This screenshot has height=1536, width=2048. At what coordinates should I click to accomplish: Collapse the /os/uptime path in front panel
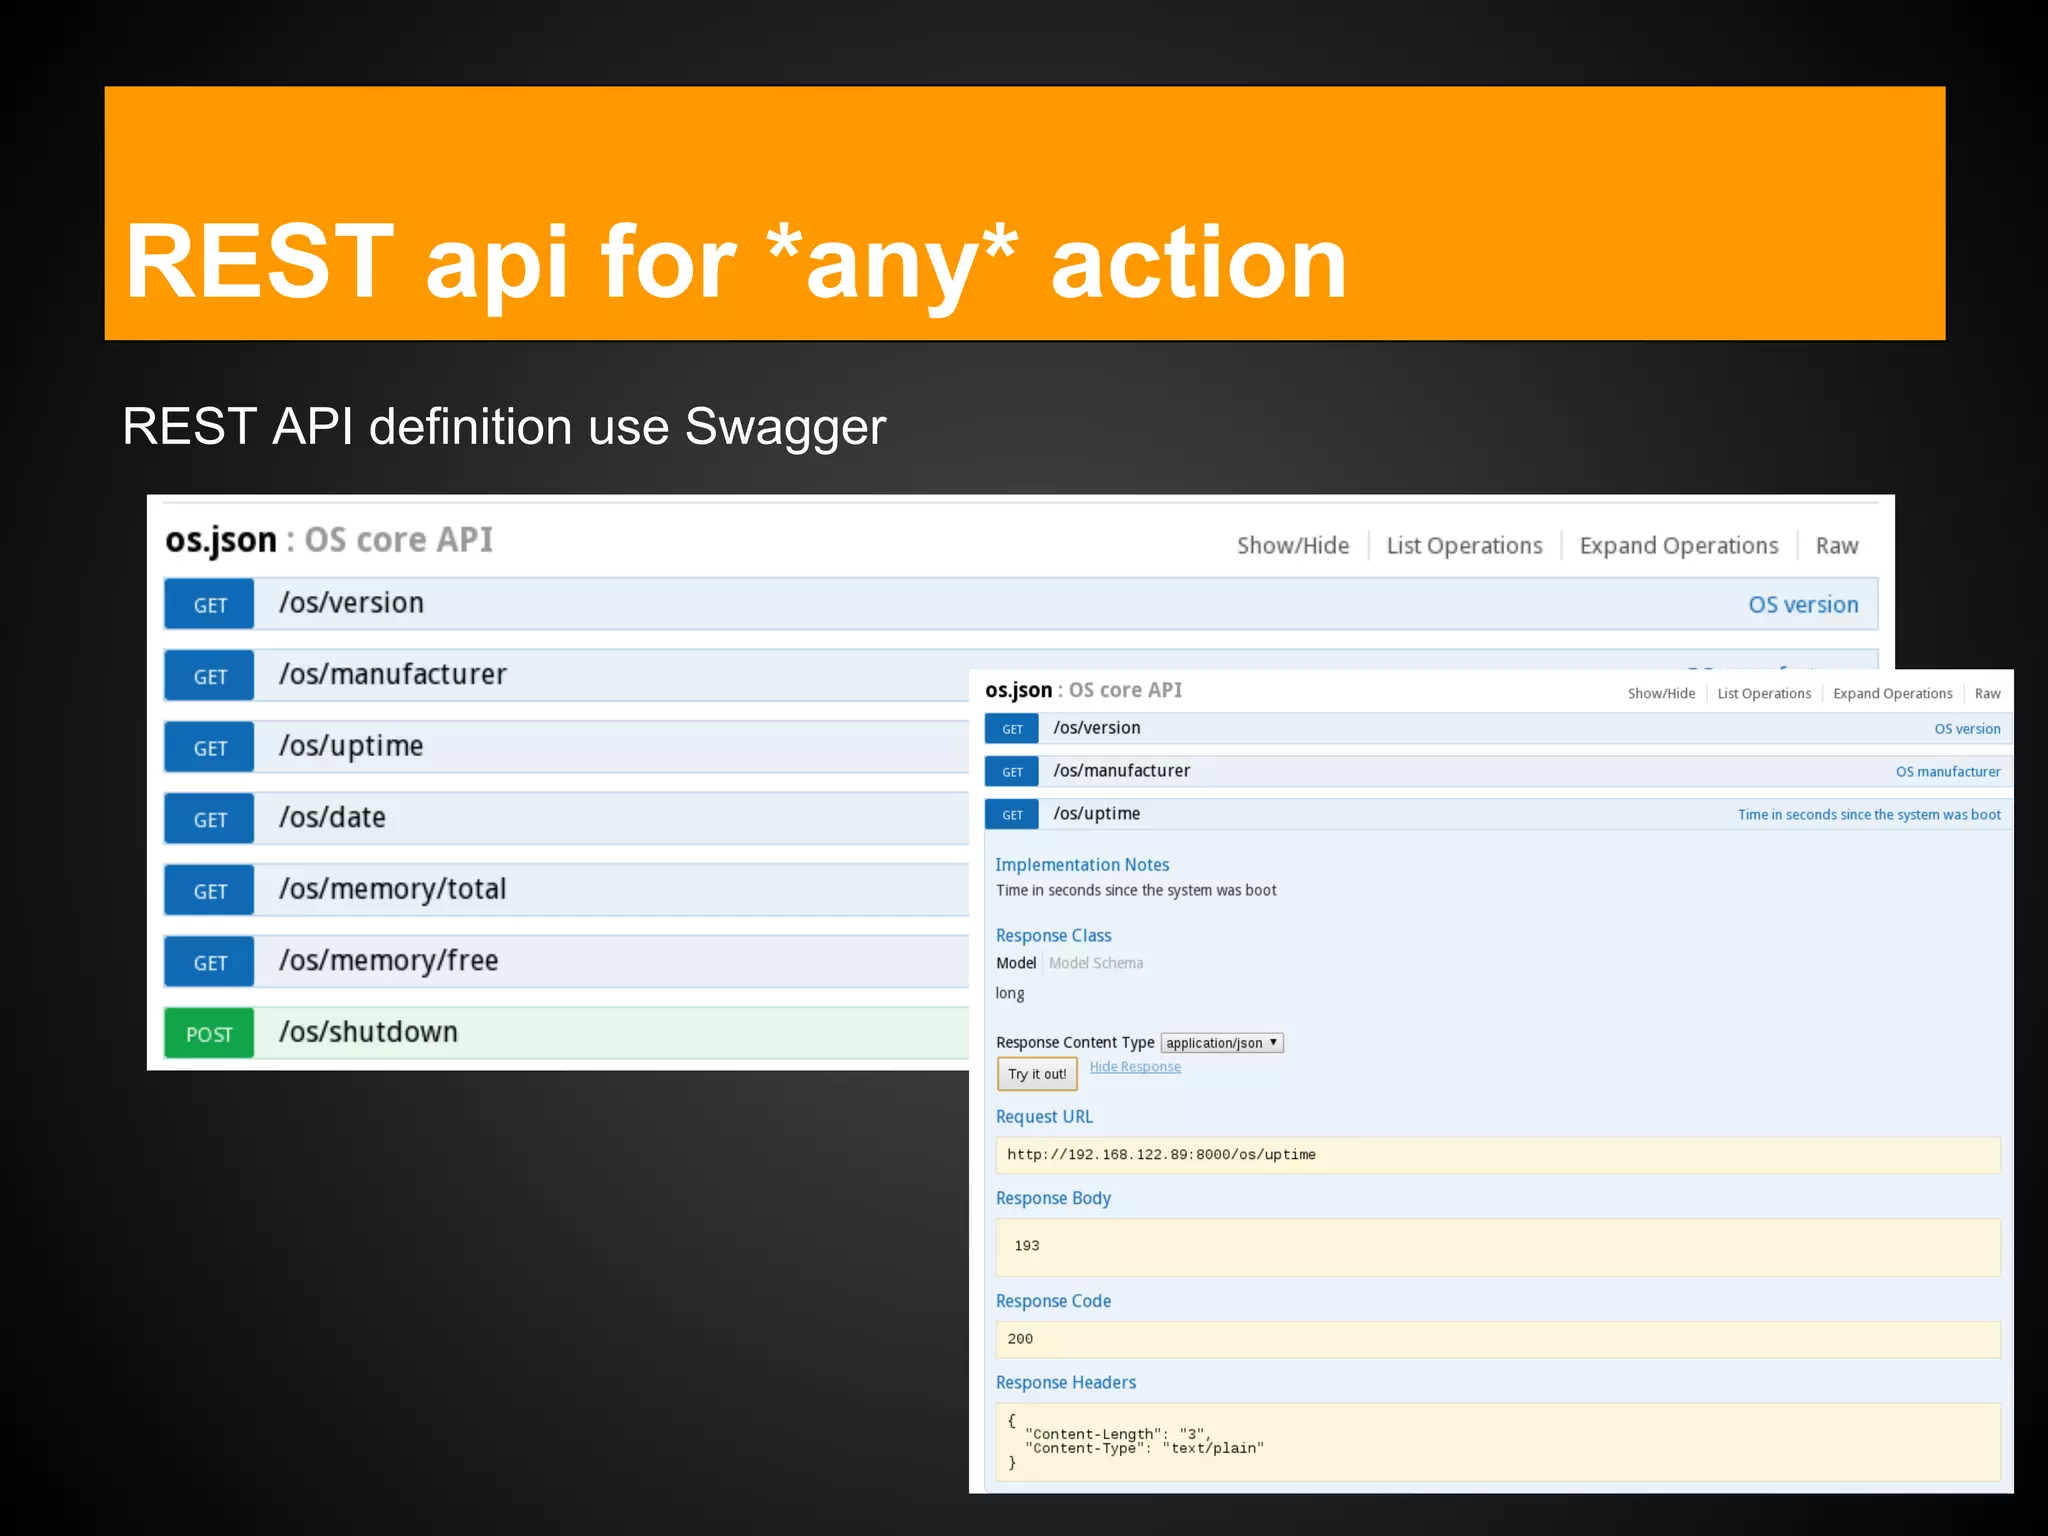(x=1096, y=814)
